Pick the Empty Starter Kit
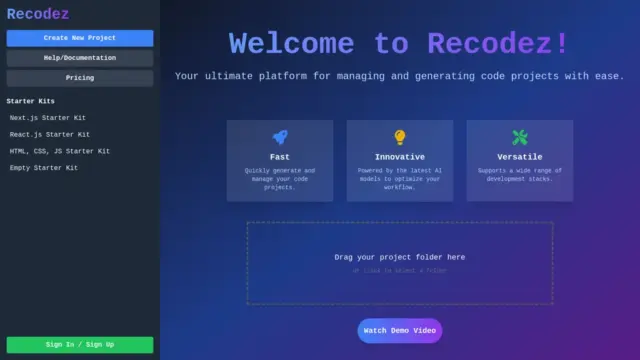 tap(44, 168)
